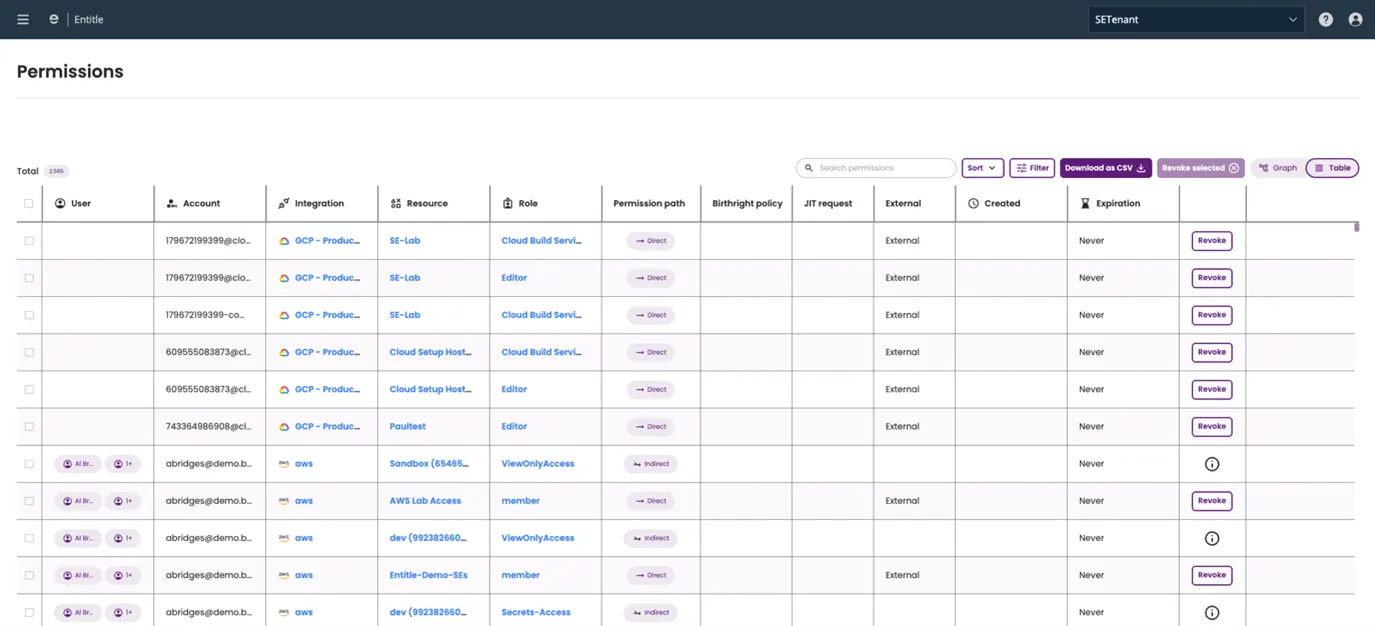Click info icon on Sandbox ViewOnlyAccess row
This screenshot has width=1375, height=626.
[x=1212, y=464]
